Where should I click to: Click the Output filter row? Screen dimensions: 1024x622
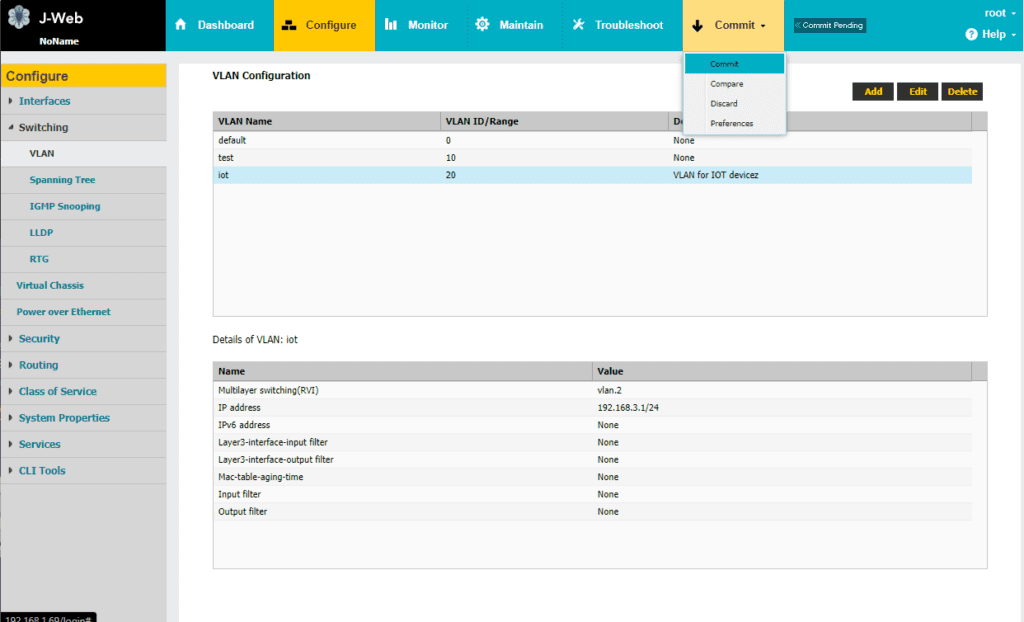(592, 512)
